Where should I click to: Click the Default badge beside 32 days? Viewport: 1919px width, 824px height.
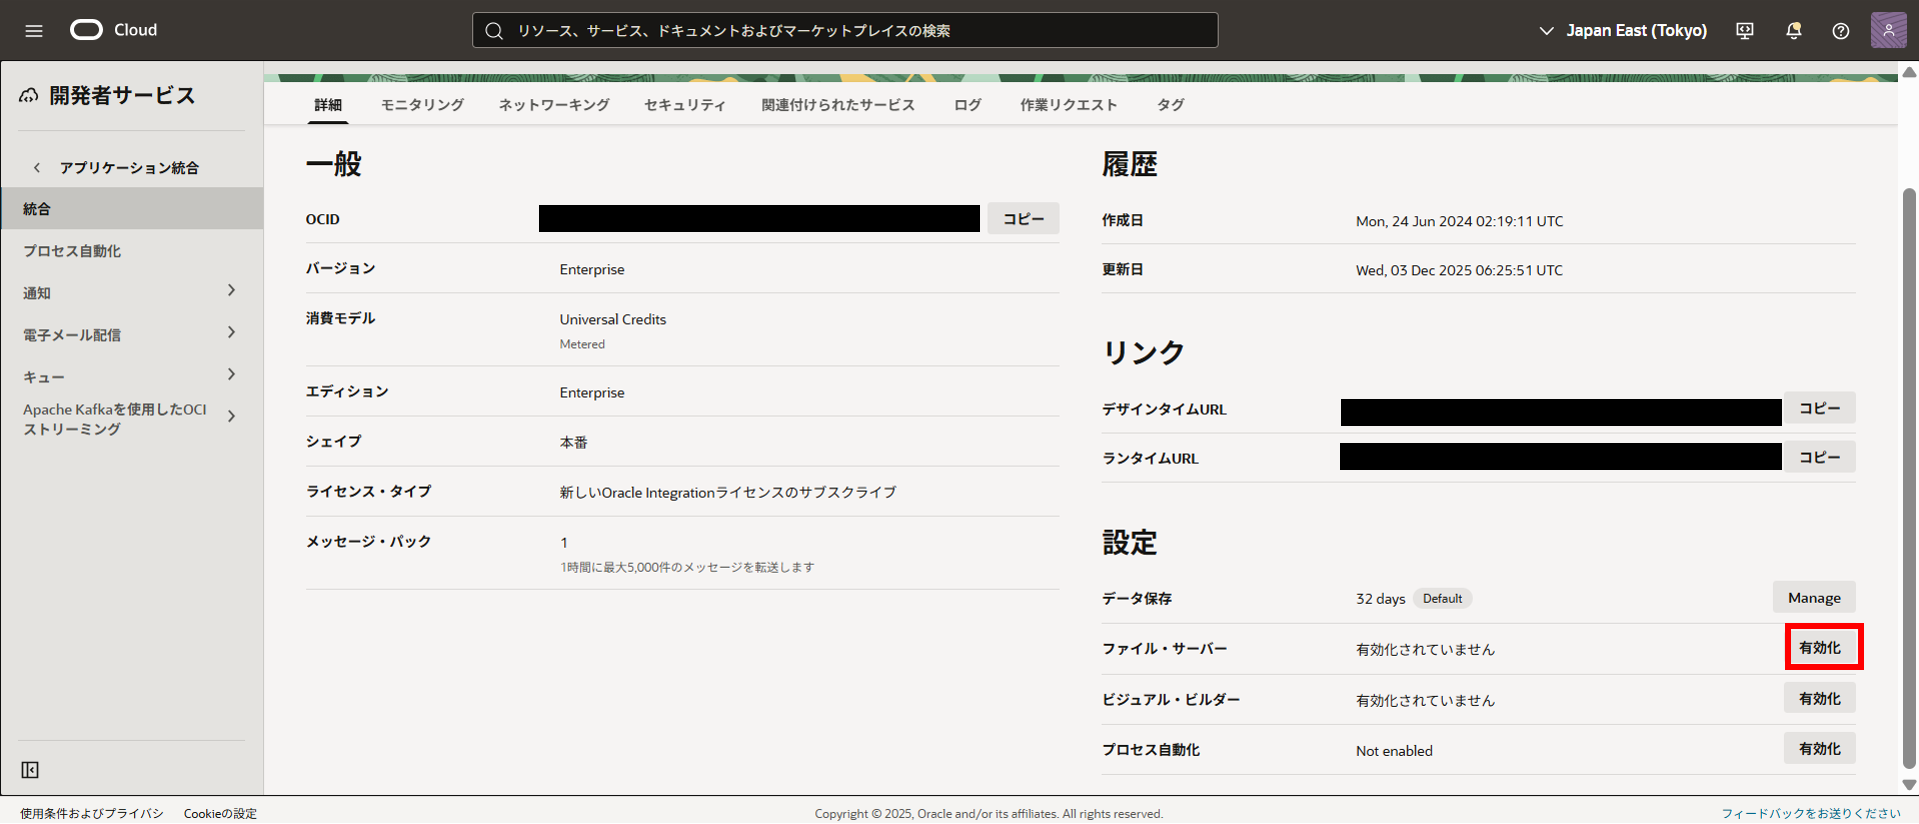[x=1442, y=599]
